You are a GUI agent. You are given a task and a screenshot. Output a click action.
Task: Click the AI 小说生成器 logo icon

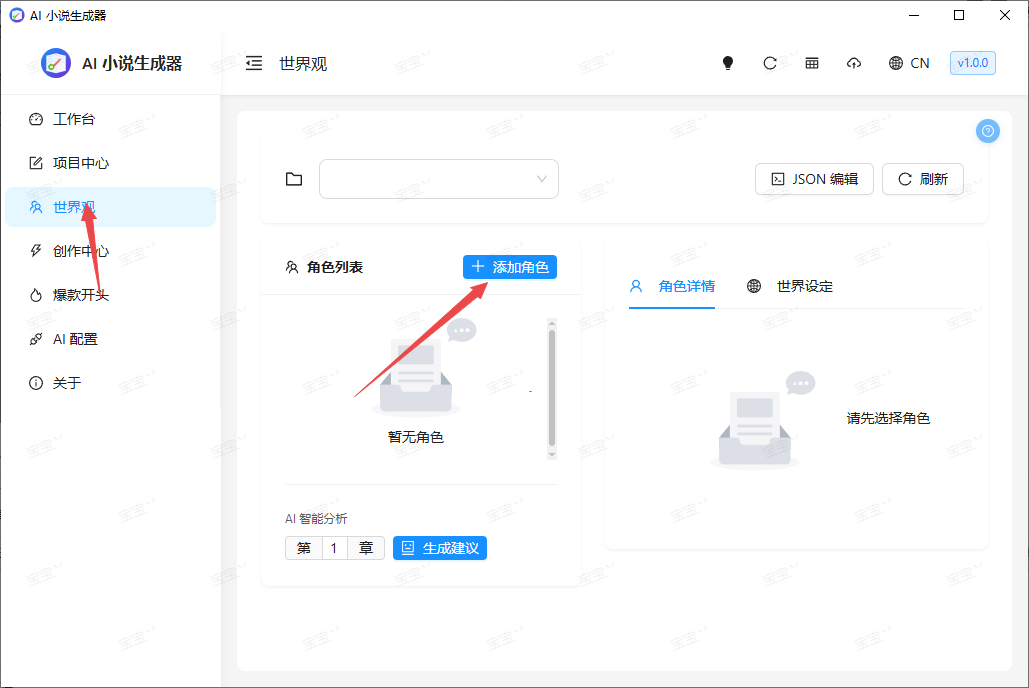click(x=55, y=63)
